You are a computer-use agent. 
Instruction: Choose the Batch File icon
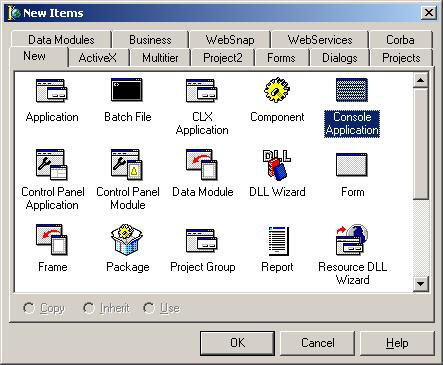127,89
